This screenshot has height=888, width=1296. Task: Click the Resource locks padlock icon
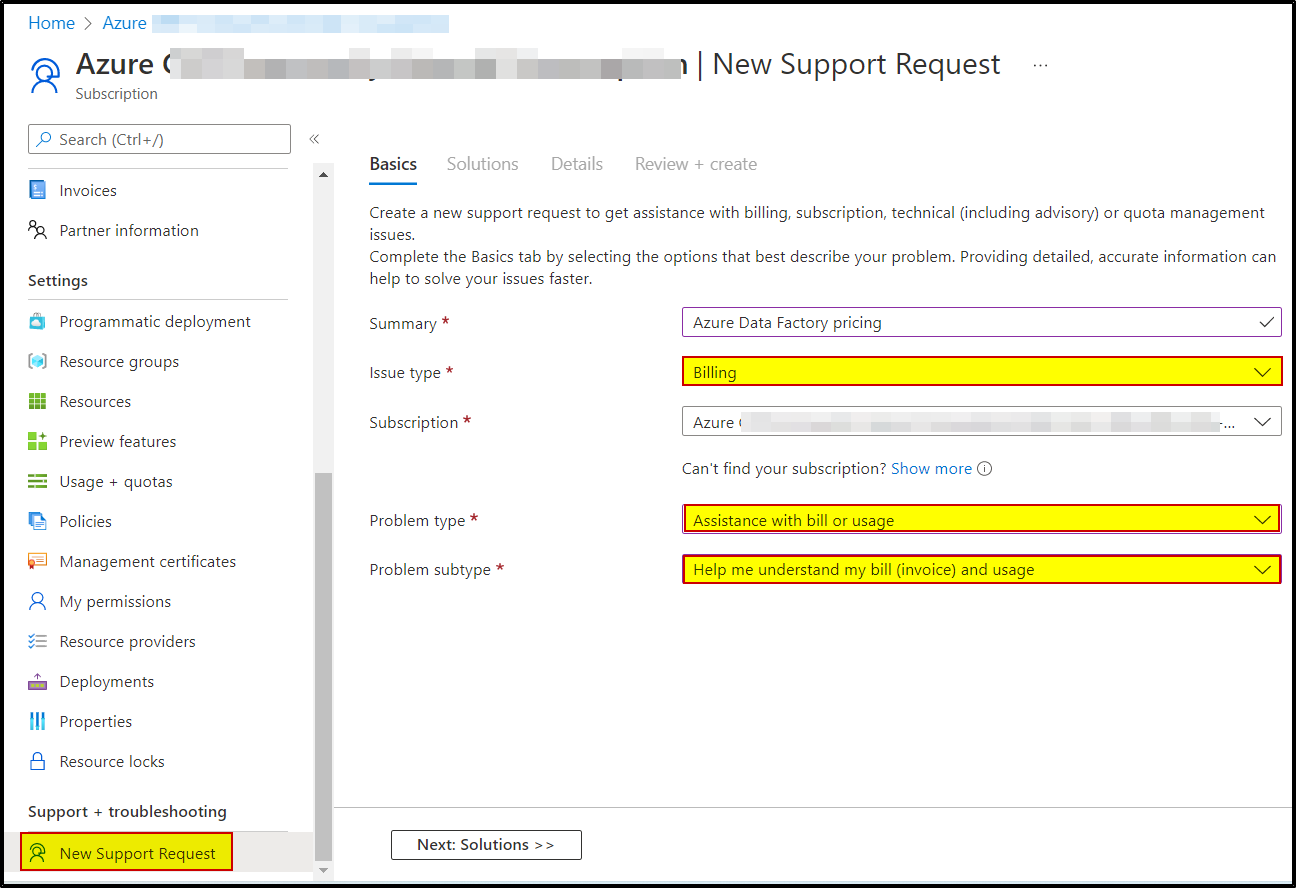(x=38, y=761)
